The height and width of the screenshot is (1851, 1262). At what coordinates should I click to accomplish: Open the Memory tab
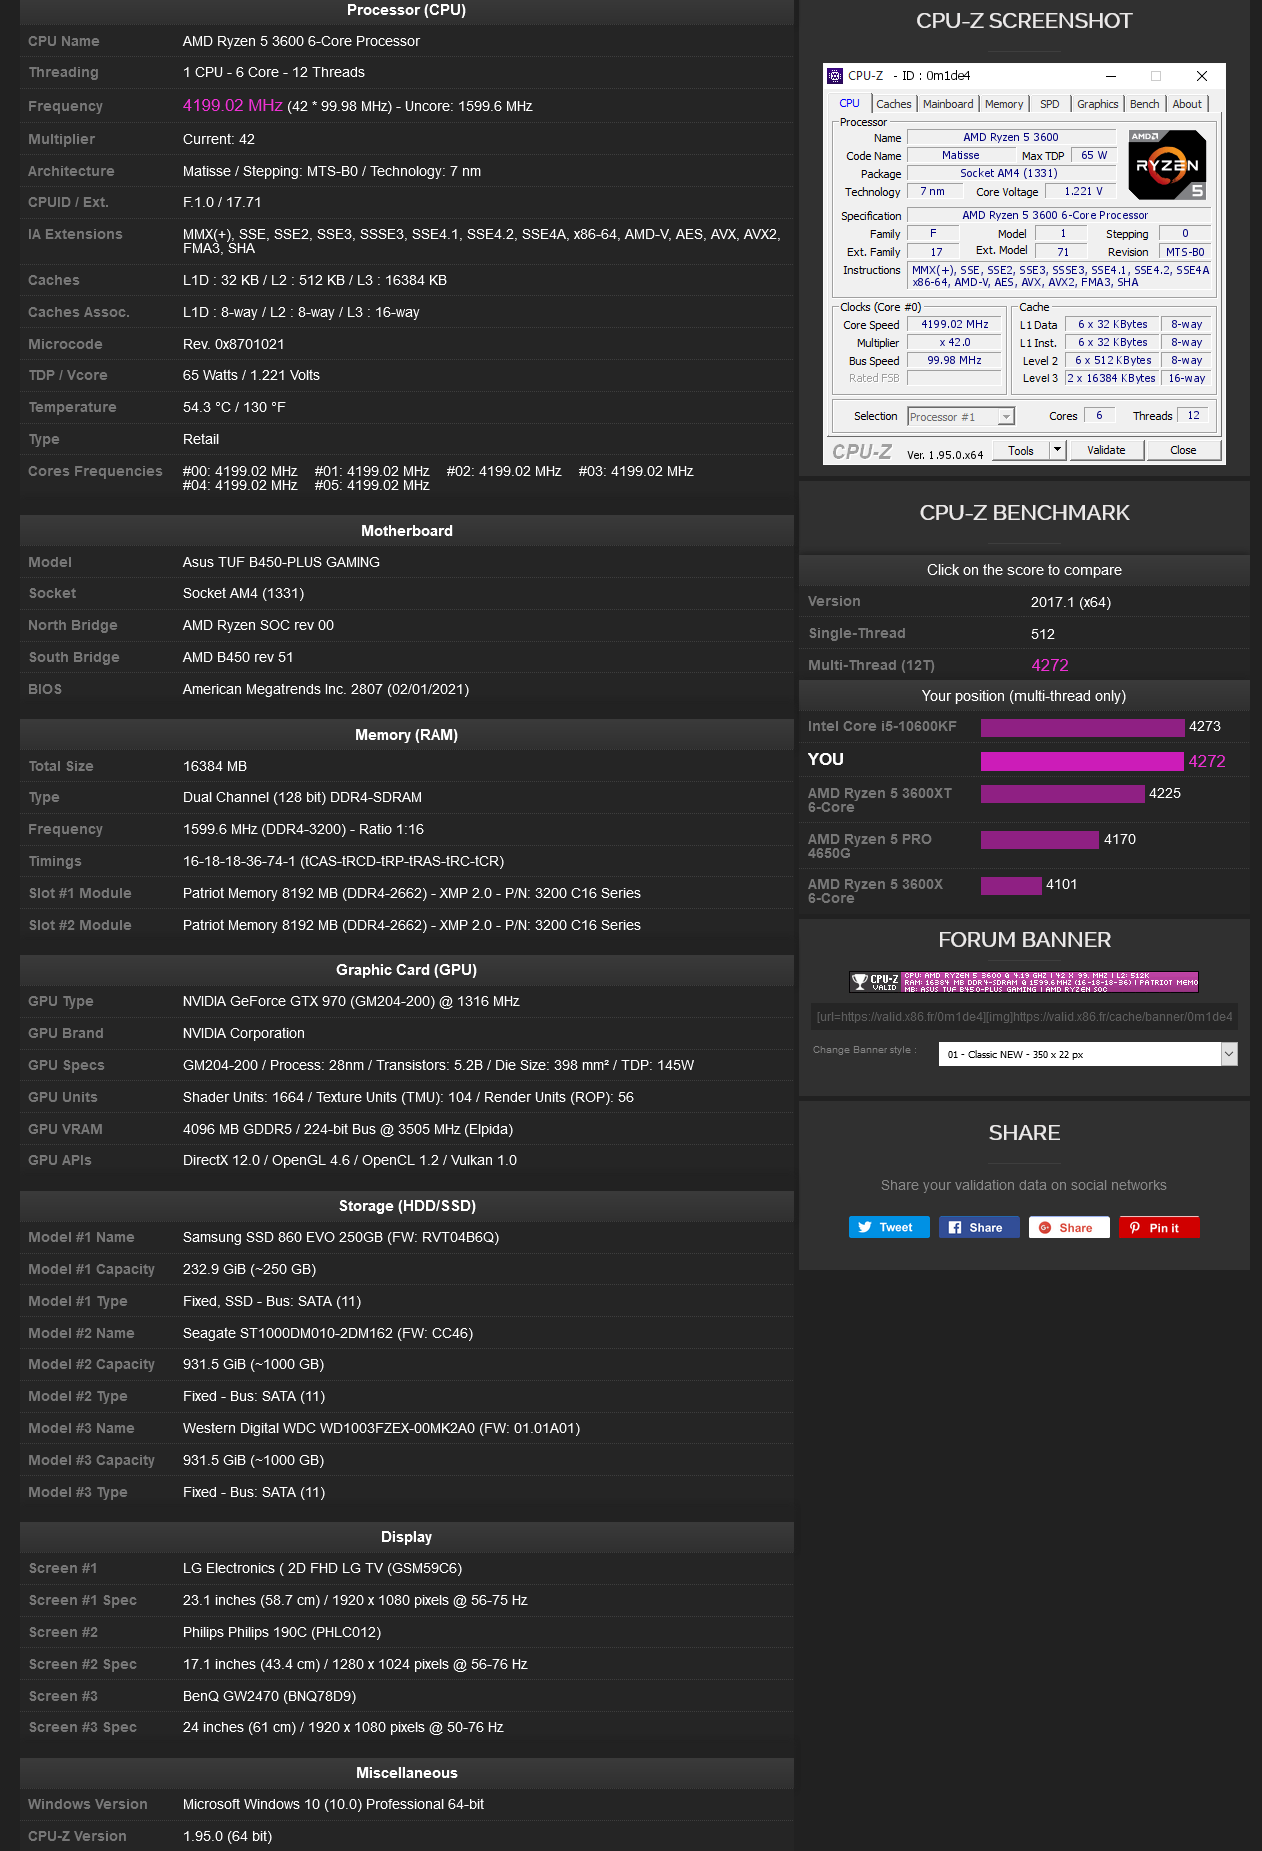coord(1004,104)
